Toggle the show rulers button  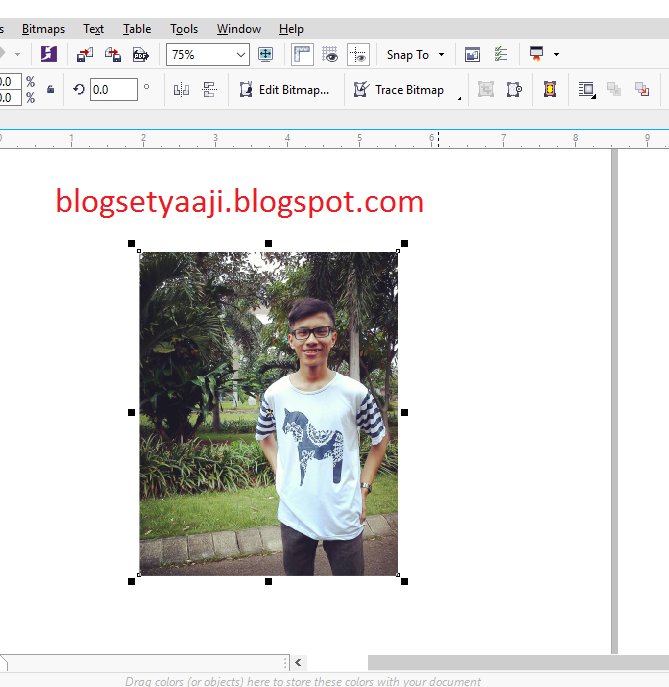pos(302,54)
